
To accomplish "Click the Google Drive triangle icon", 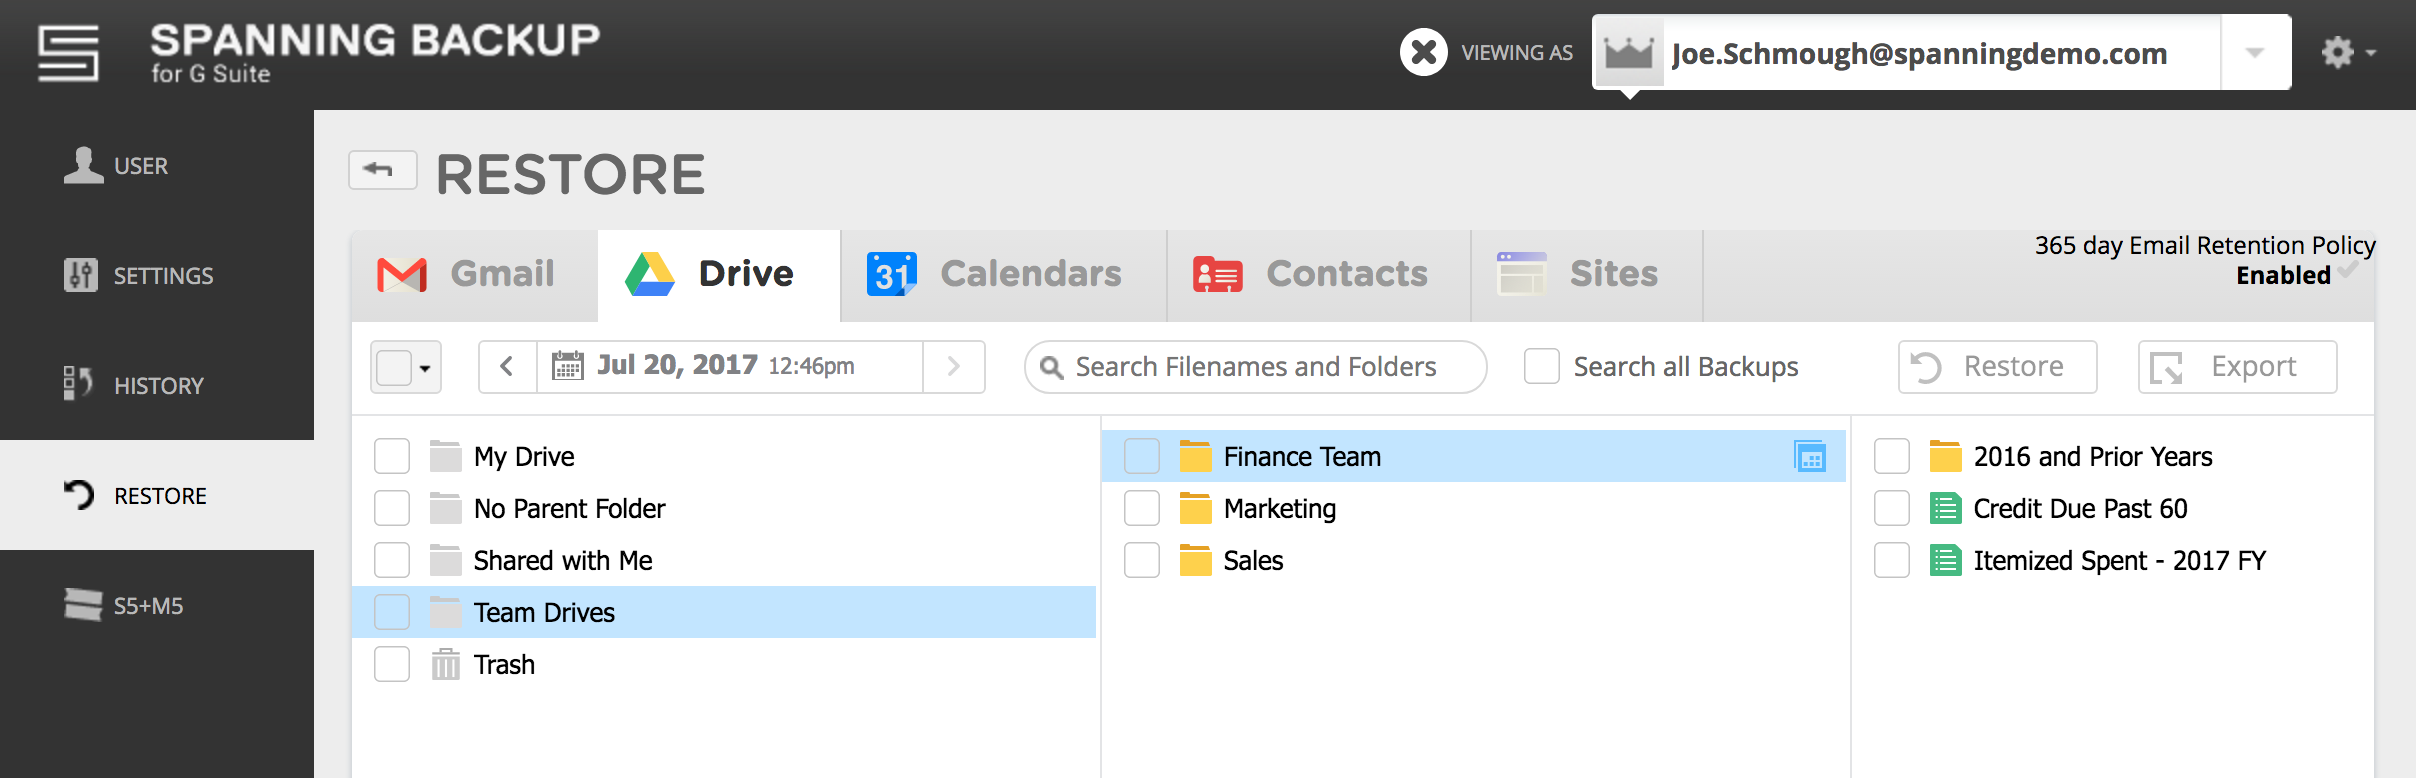I will point(650,274).
